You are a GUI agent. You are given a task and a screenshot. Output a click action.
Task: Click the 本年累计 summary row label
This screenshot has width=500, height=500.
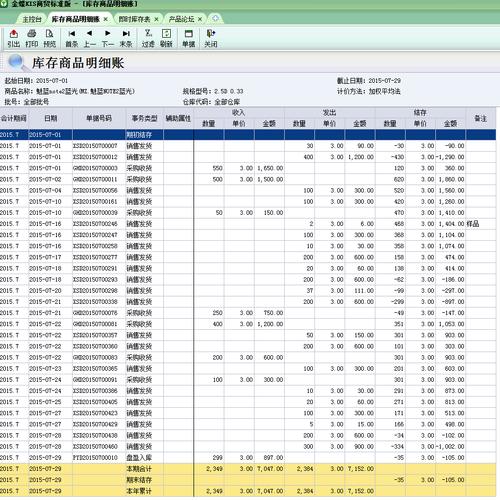(139, 491)
